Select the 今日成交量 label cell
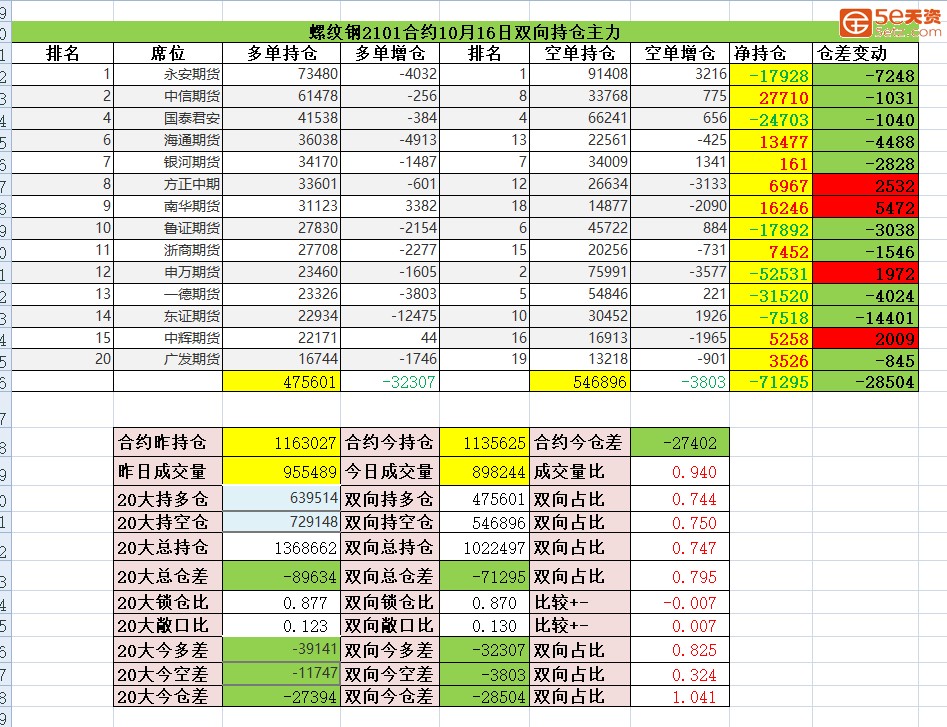Image resolution: width=947 pixels, height=727 pixels. 388,472
